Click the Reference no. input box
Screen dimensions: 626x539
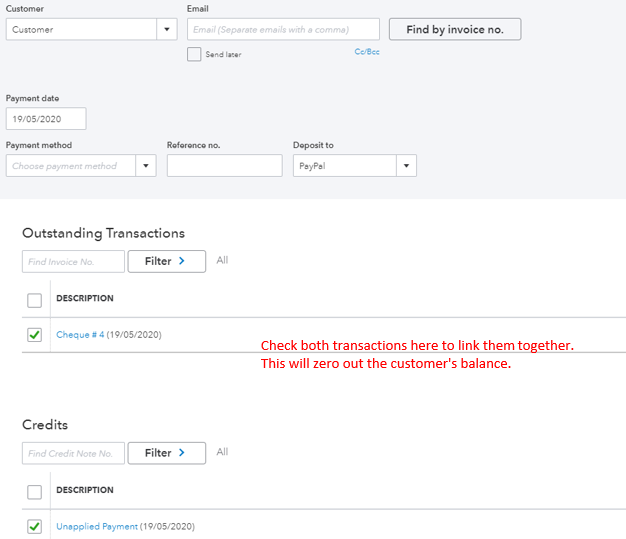click(x=224, y=166)
